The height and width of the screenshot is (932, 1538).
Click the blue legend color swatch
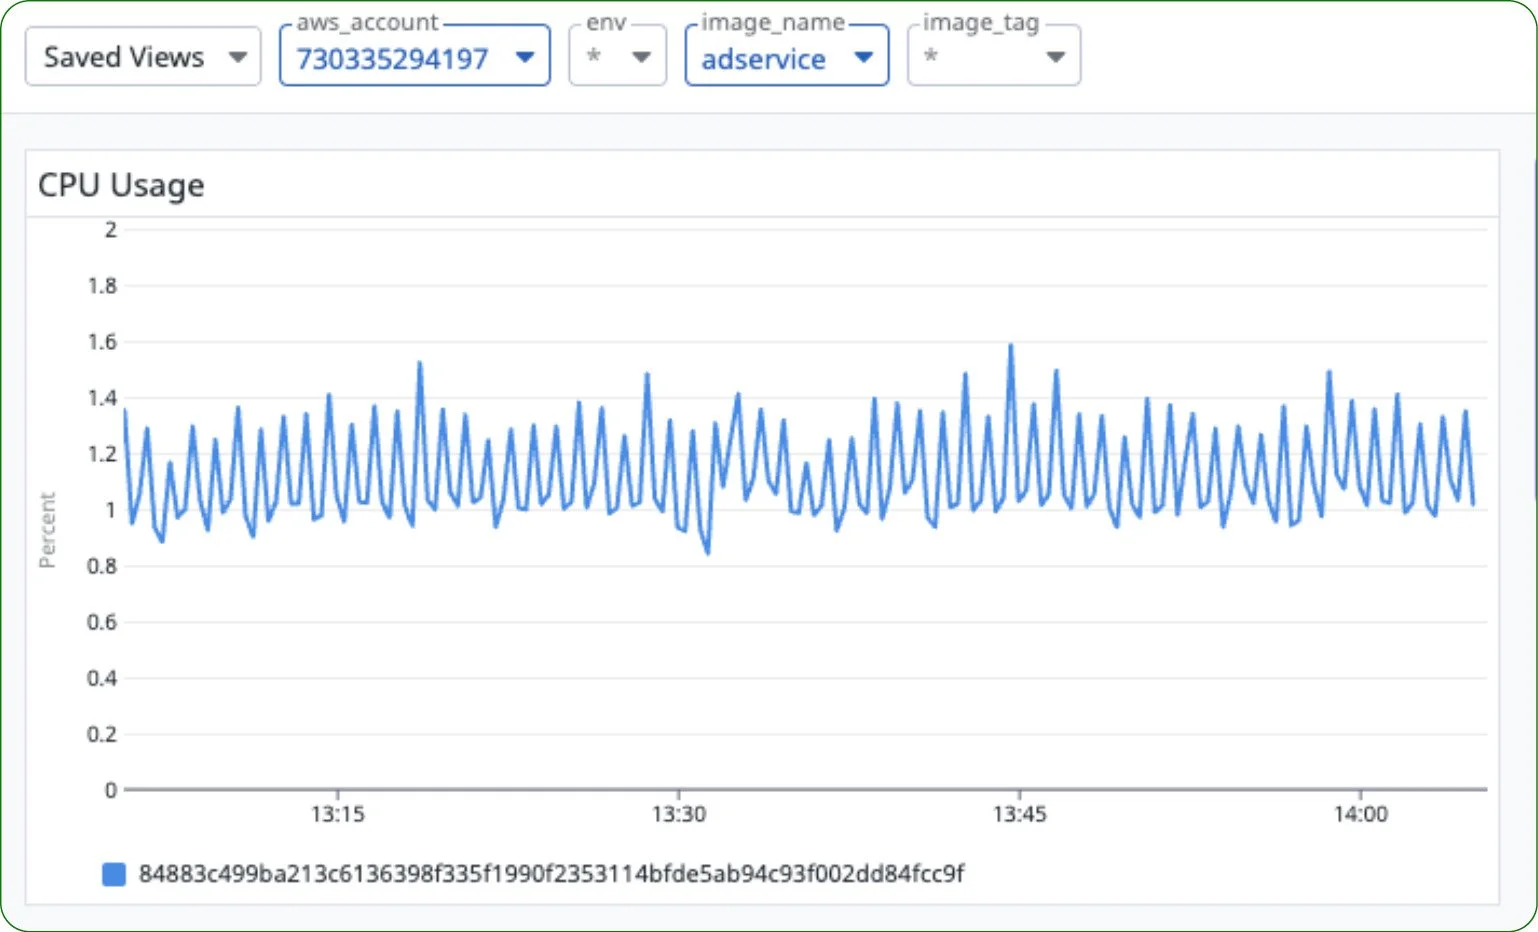pyautogui.click(x=114, y=874)
